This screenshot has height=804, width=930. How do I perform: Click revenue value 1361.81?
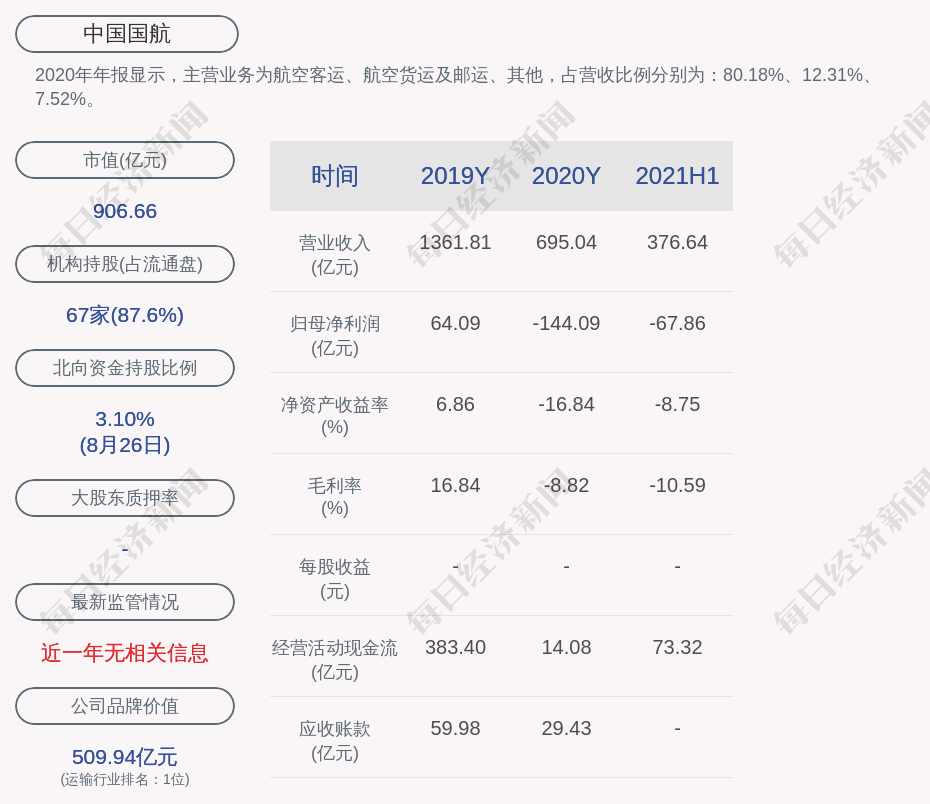[455, 243]
